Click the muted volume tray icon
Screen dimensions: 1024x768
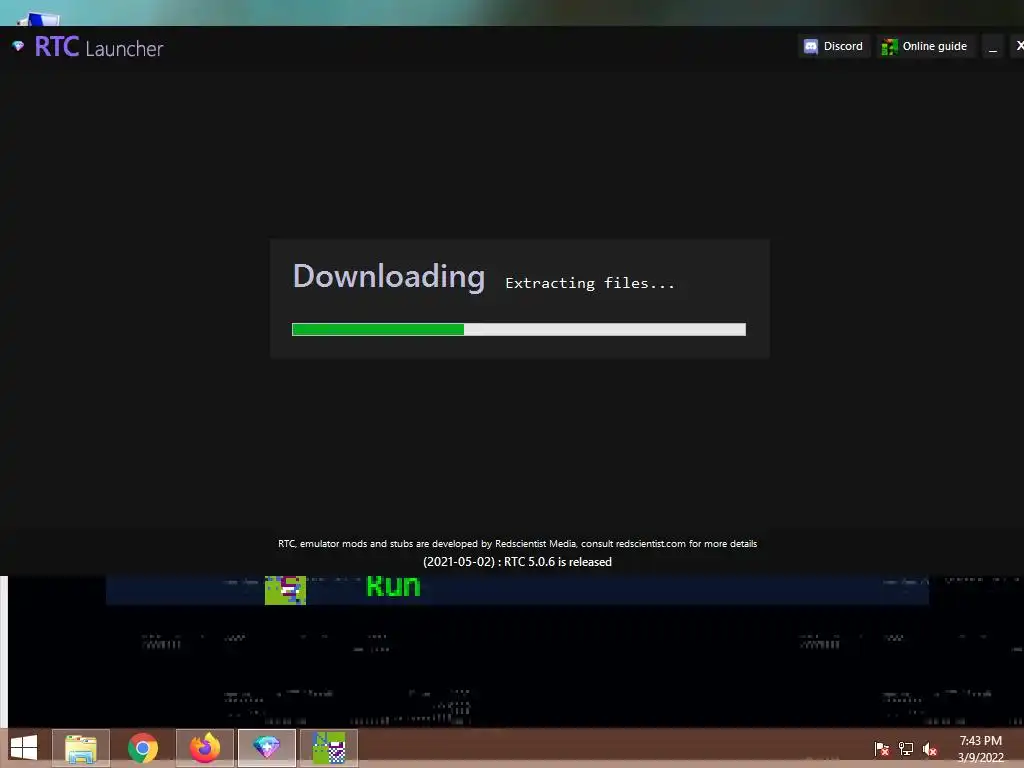click(930, 749)
